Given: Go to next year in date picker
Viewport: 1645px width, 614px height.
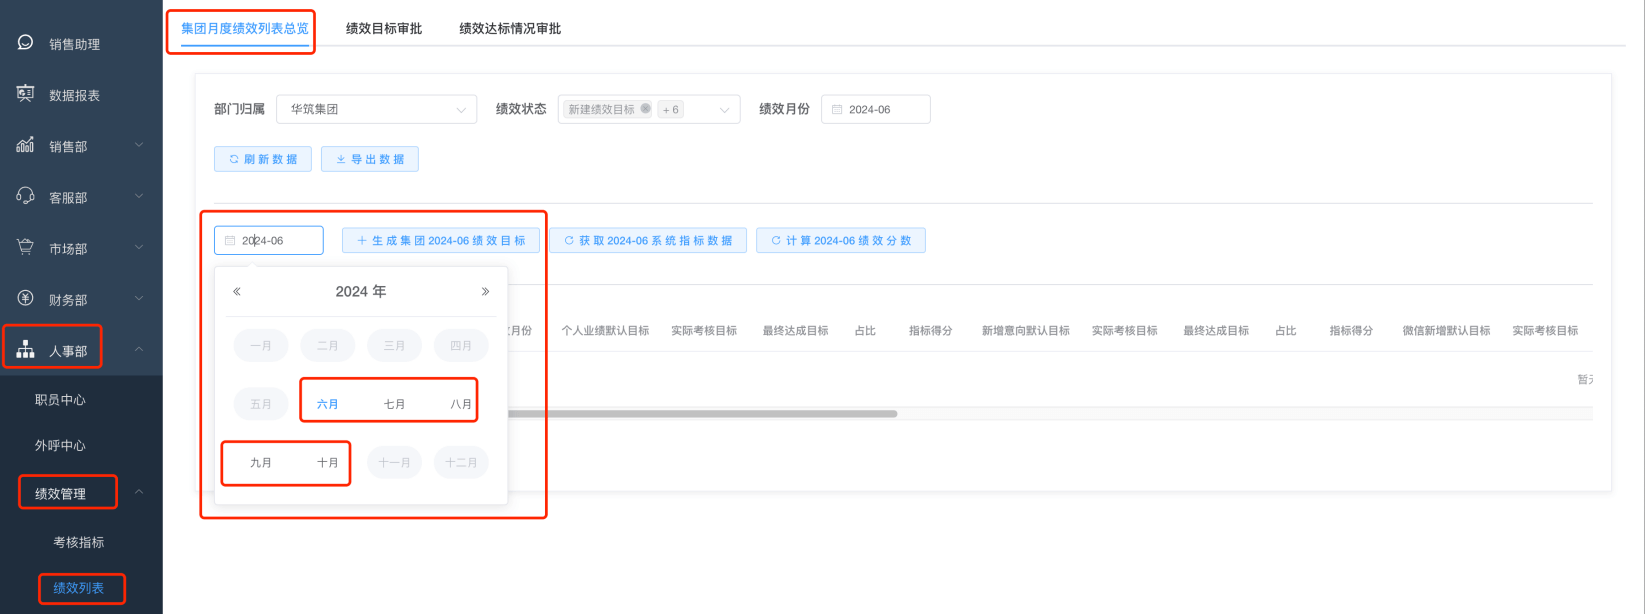Looking at the screenshot, I should [x=485, y=292].
